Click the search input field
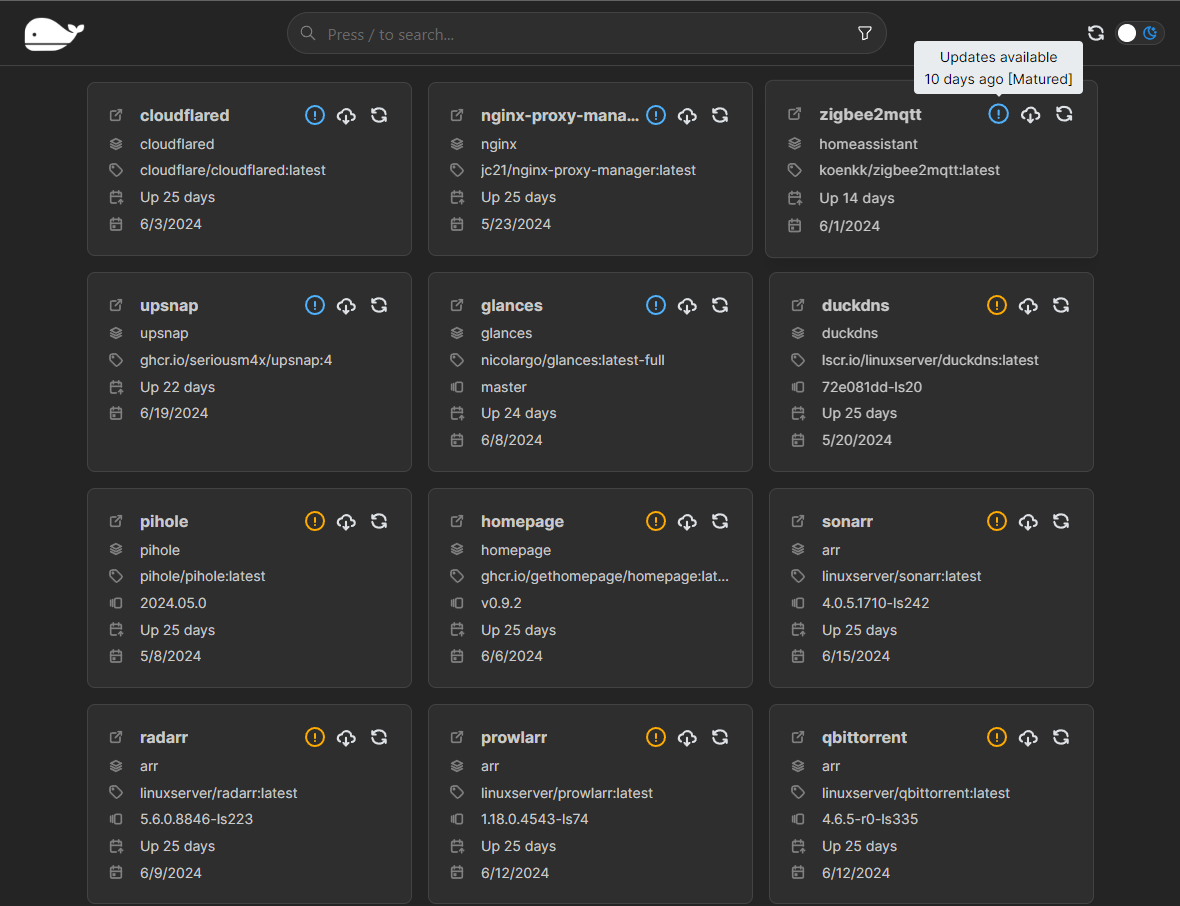This screenshot has height=906, width=1180. point(586,34)
